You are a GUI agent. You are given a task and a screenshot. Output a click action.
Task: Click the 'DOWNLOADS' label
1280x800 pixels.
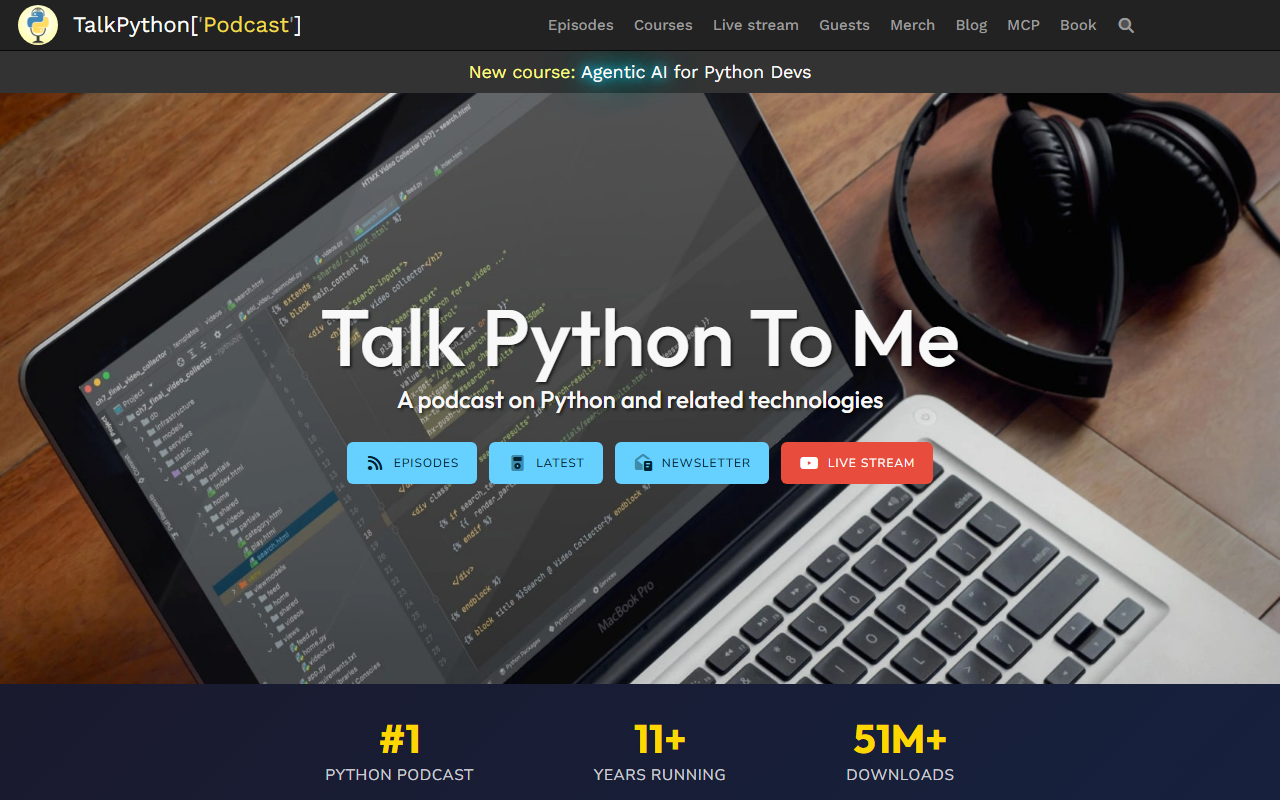(x=900, y=775)
